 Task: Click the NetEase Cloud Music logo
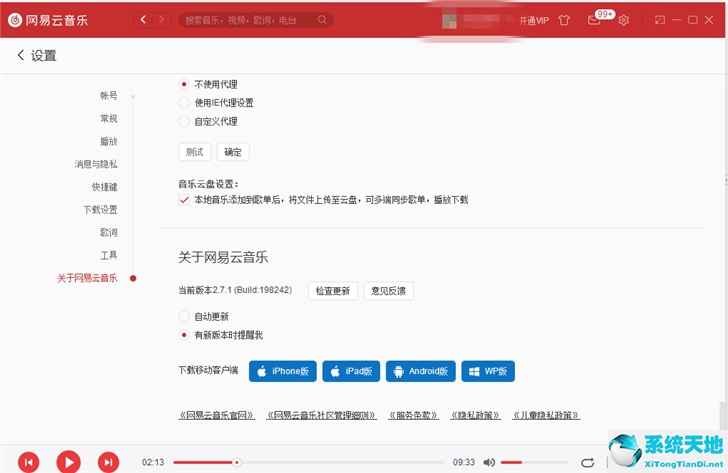point(48,20)
